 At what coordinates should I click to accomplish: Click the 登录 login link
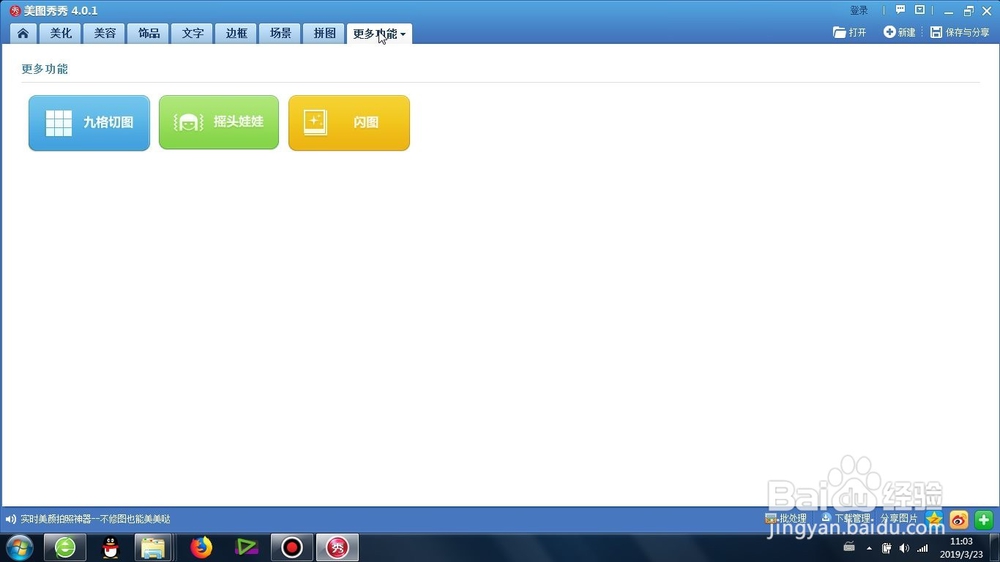tap(859, 11)
